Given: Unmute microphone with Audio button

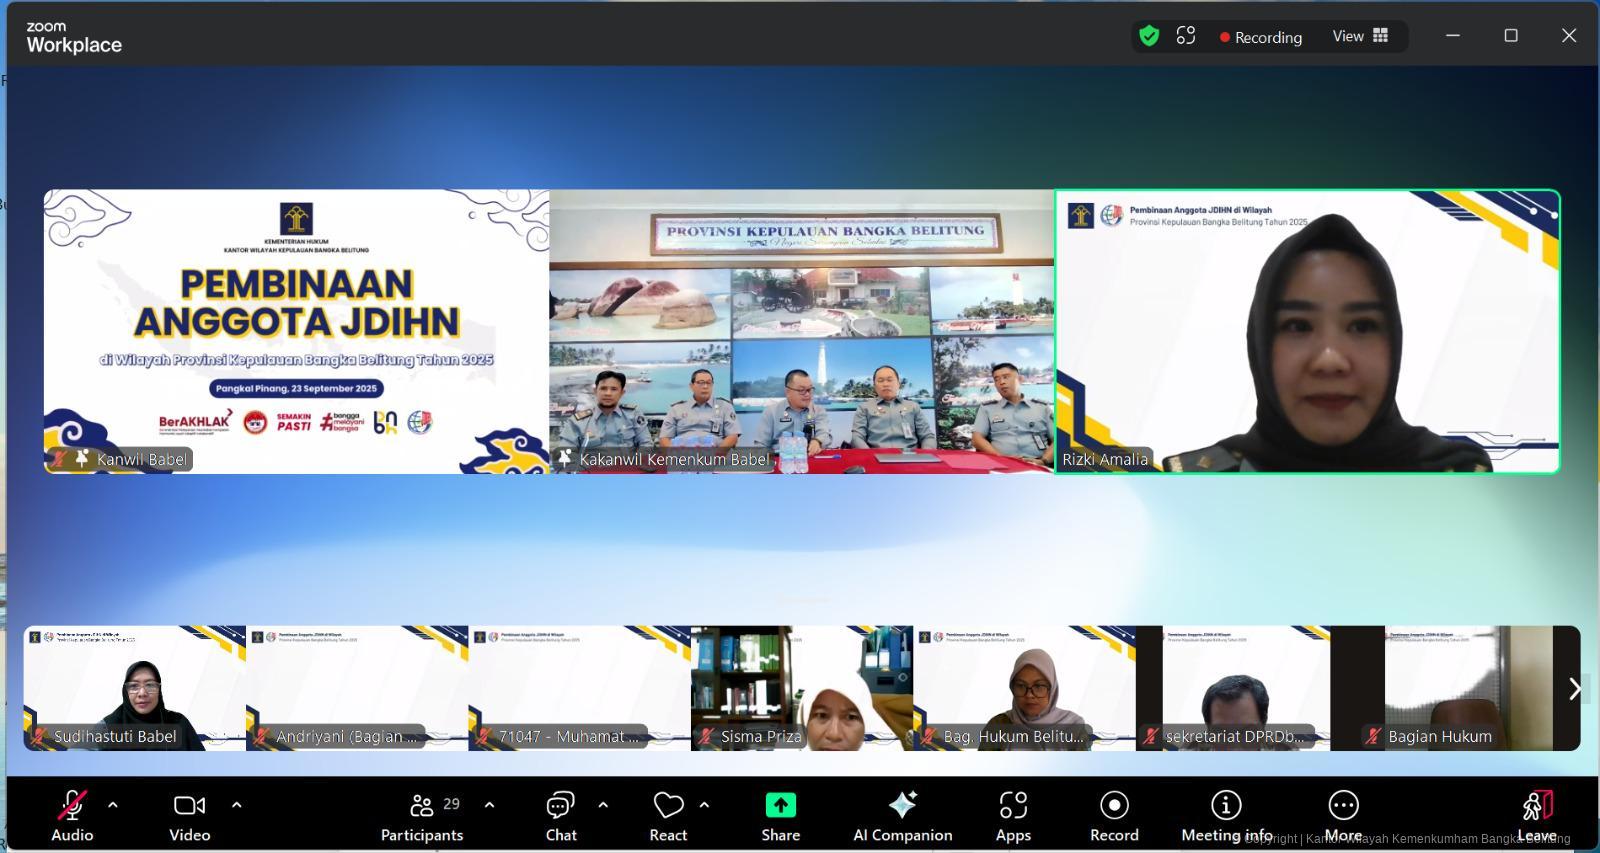Looking at the screenshot, I should click(72, 815).
